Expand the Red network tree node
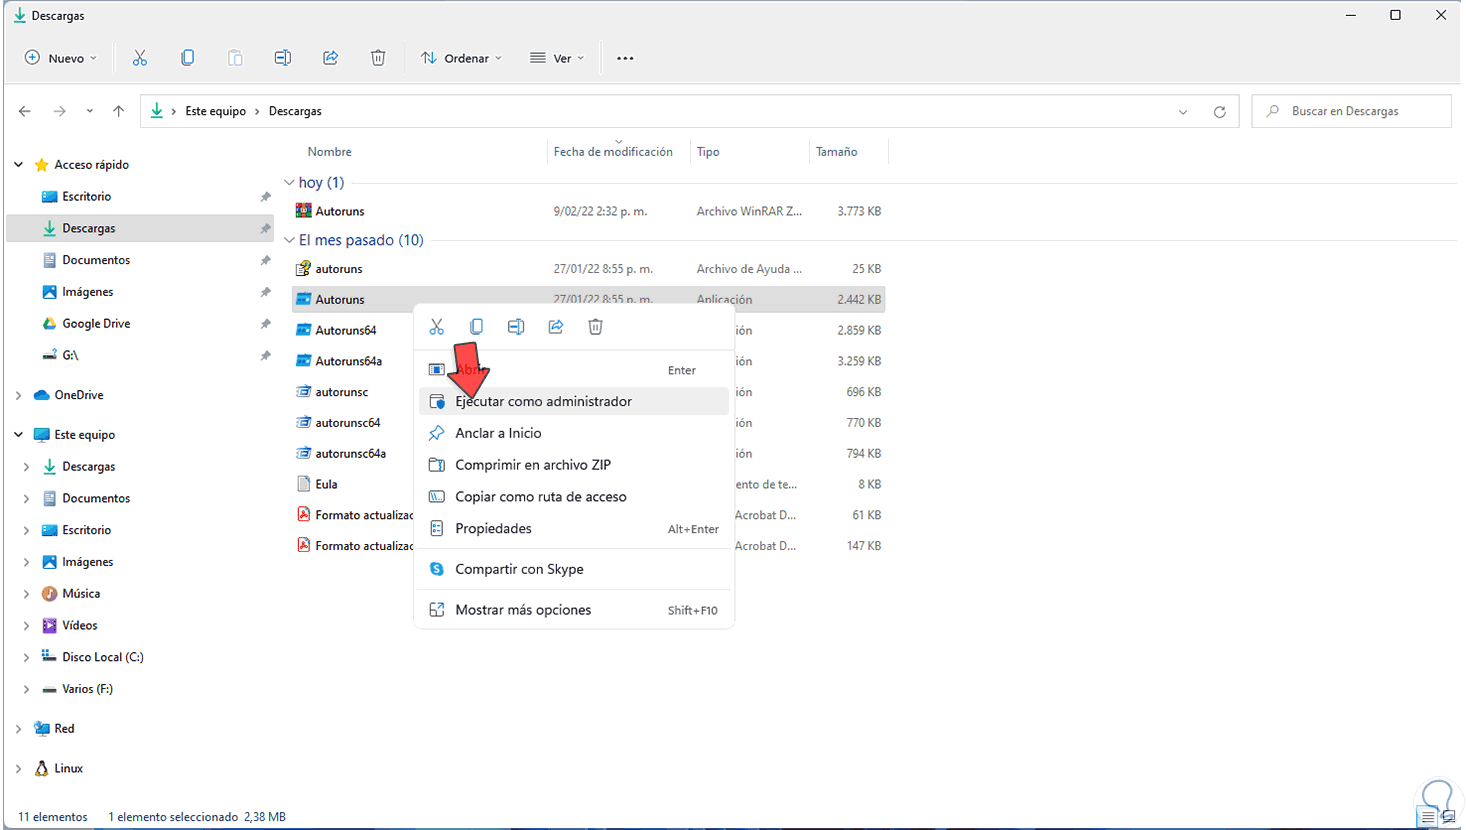 coord(19,729)
